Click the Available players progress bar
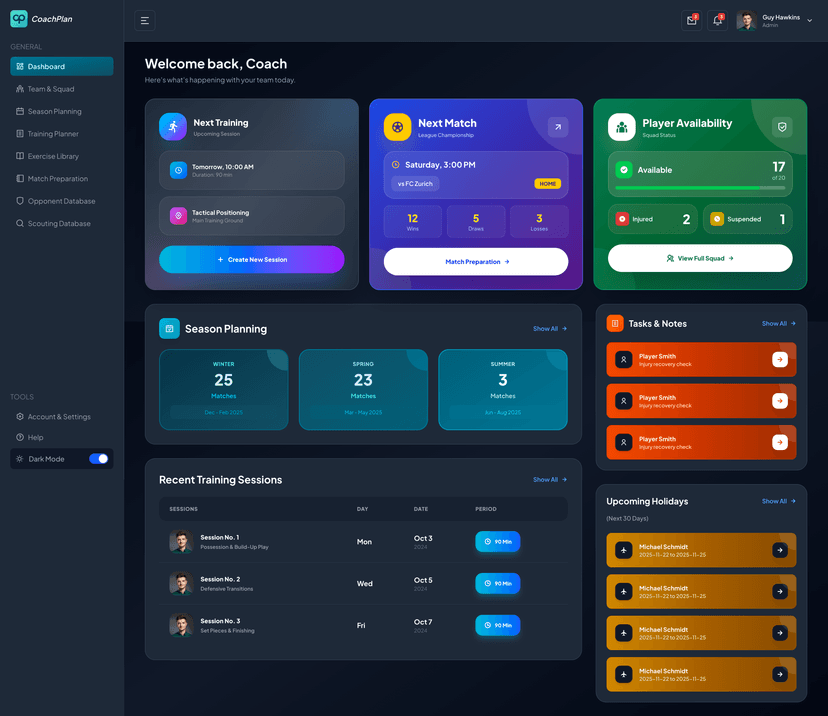 [700, 188]
